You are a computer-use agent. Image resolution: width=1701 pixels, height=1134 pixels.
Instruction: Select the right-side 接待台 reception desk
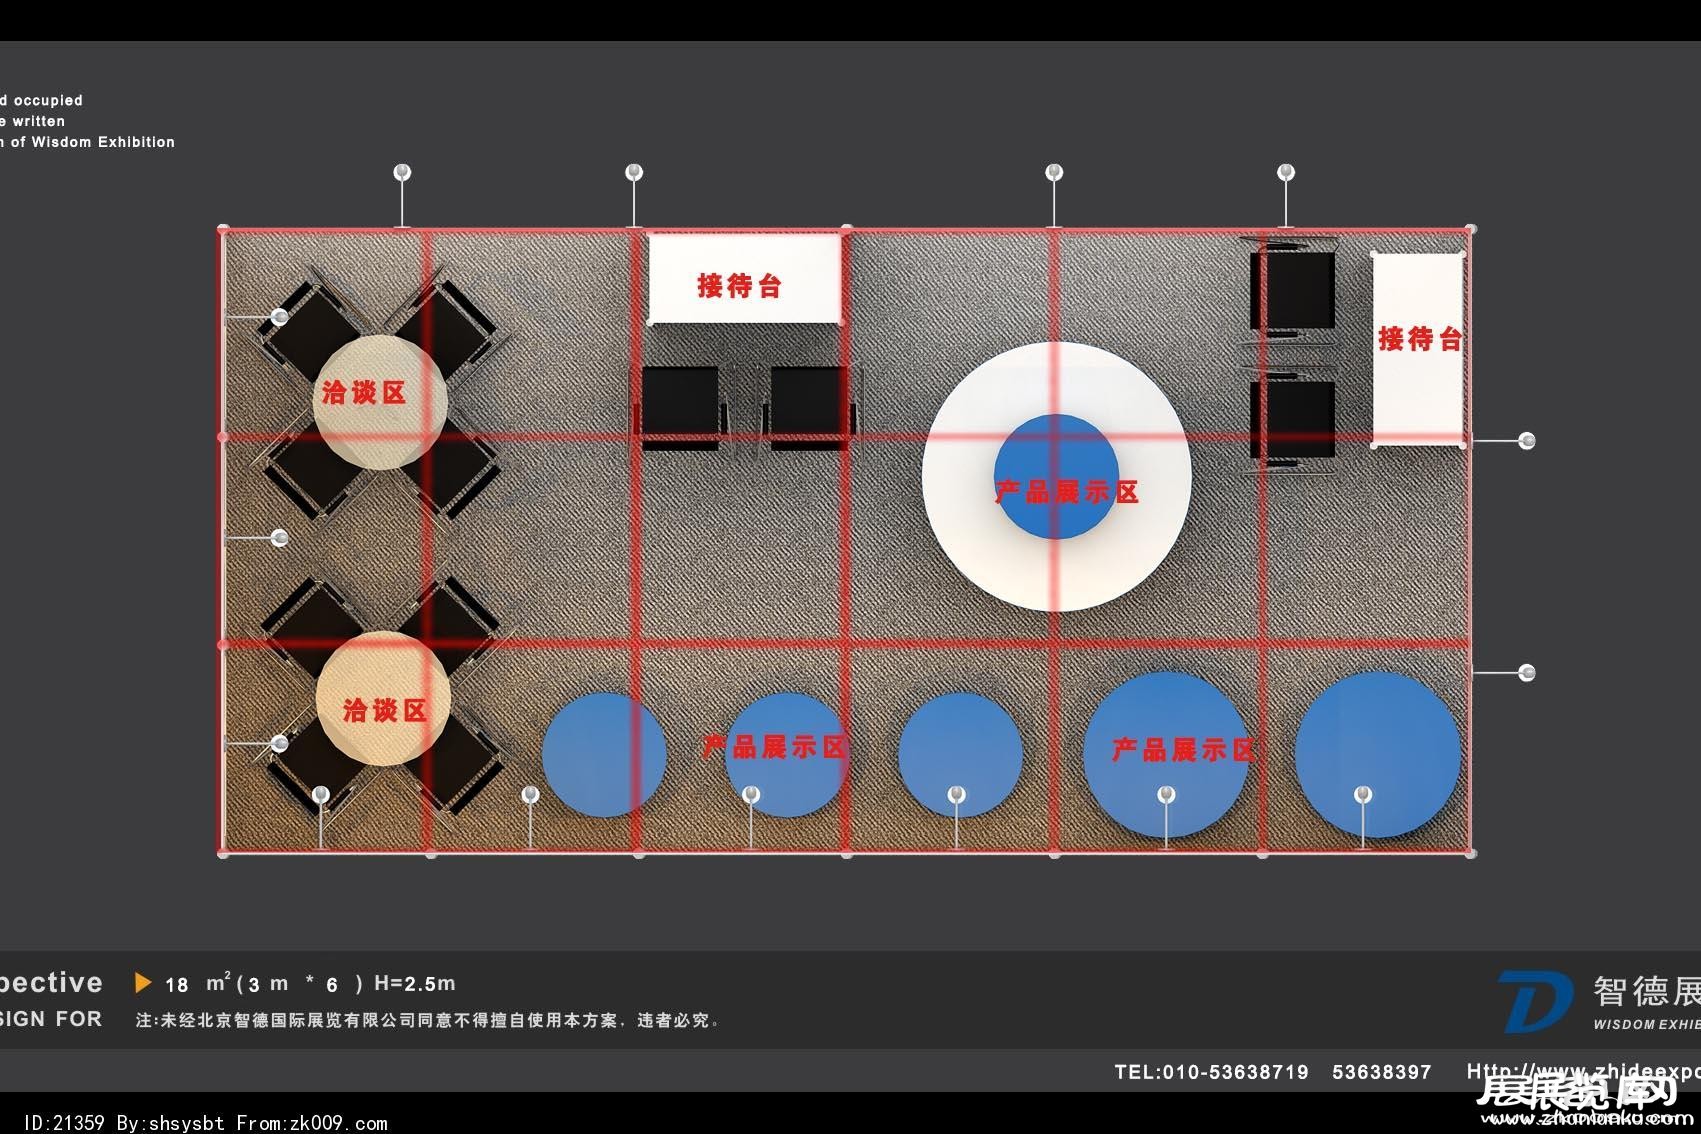tap(1417, 348)
